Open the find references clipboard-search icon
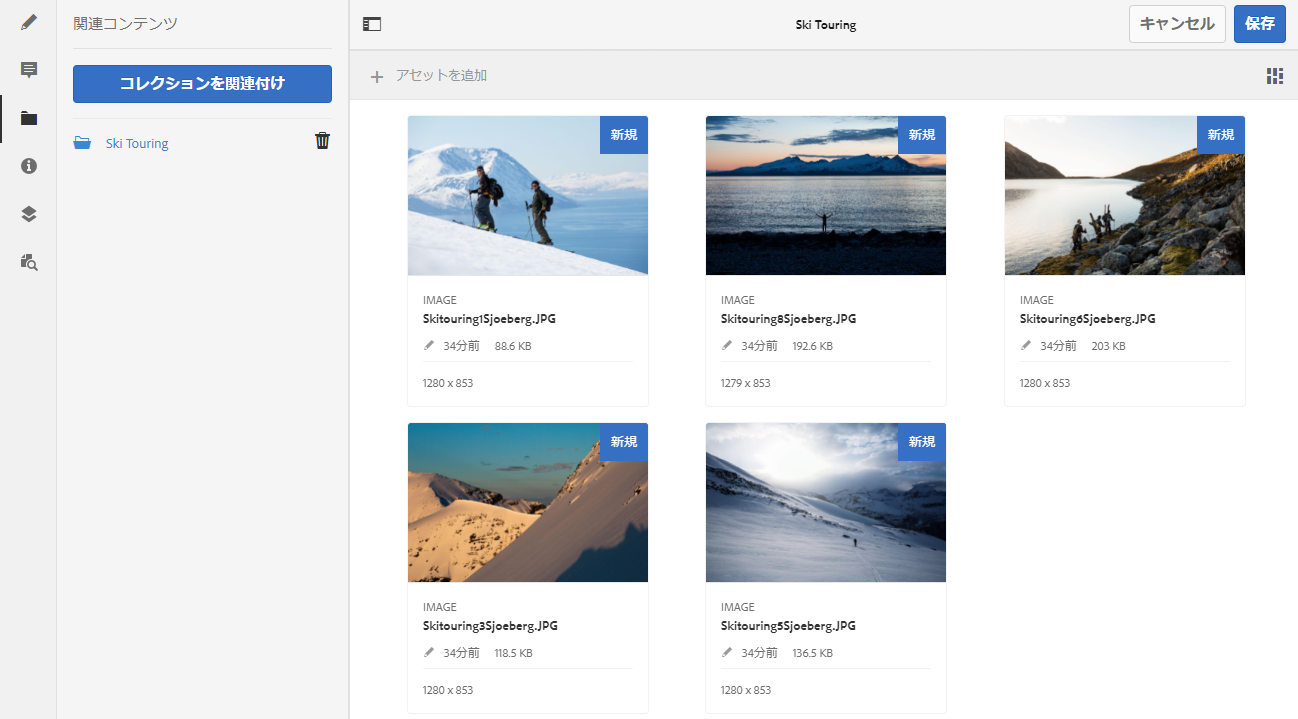The image size is (1298, 719). pos(29,262)
